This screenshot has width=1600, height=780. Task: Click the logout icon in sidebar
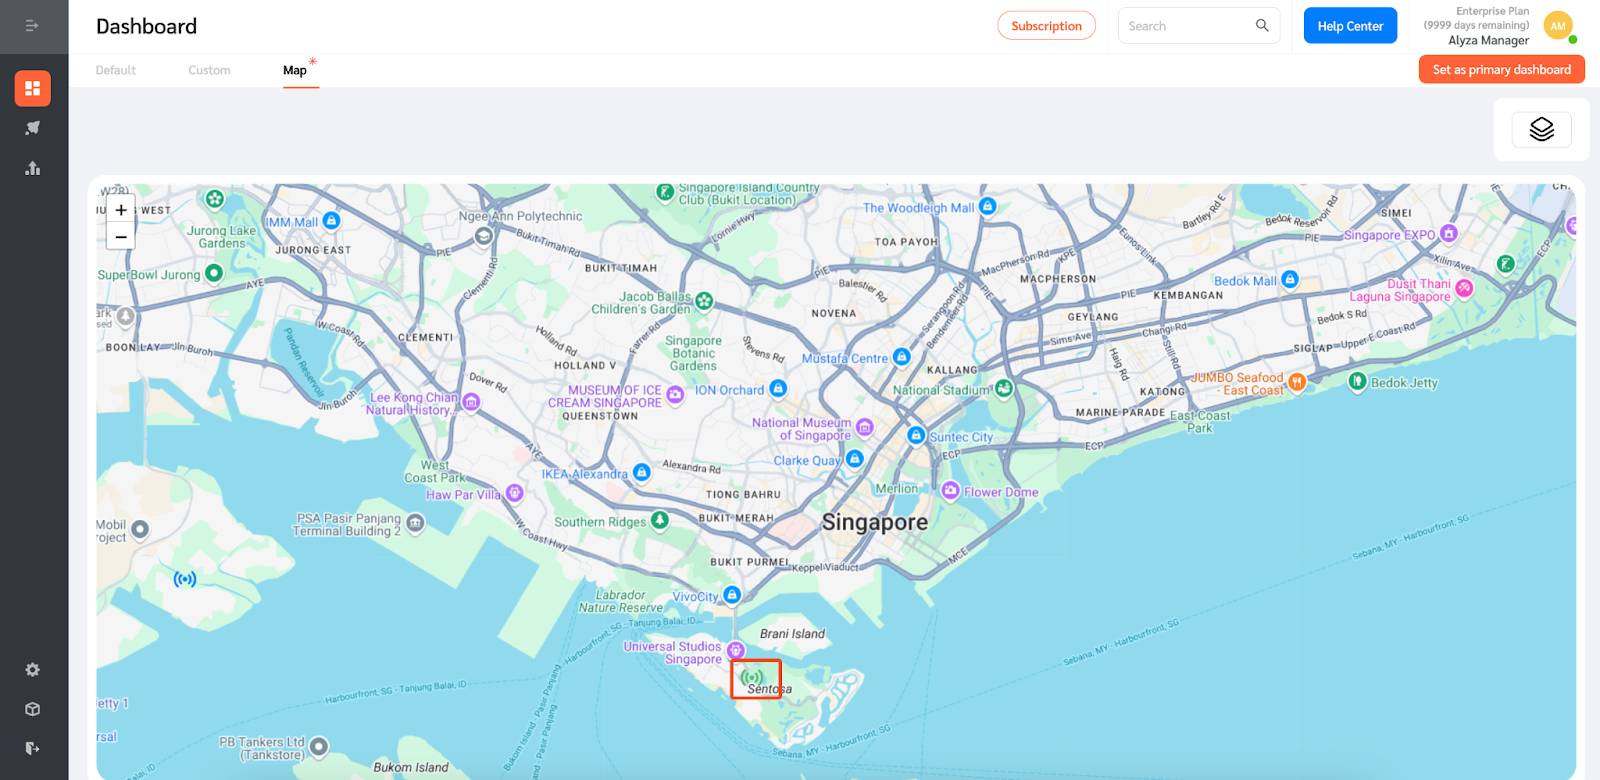tap(33, 748)
